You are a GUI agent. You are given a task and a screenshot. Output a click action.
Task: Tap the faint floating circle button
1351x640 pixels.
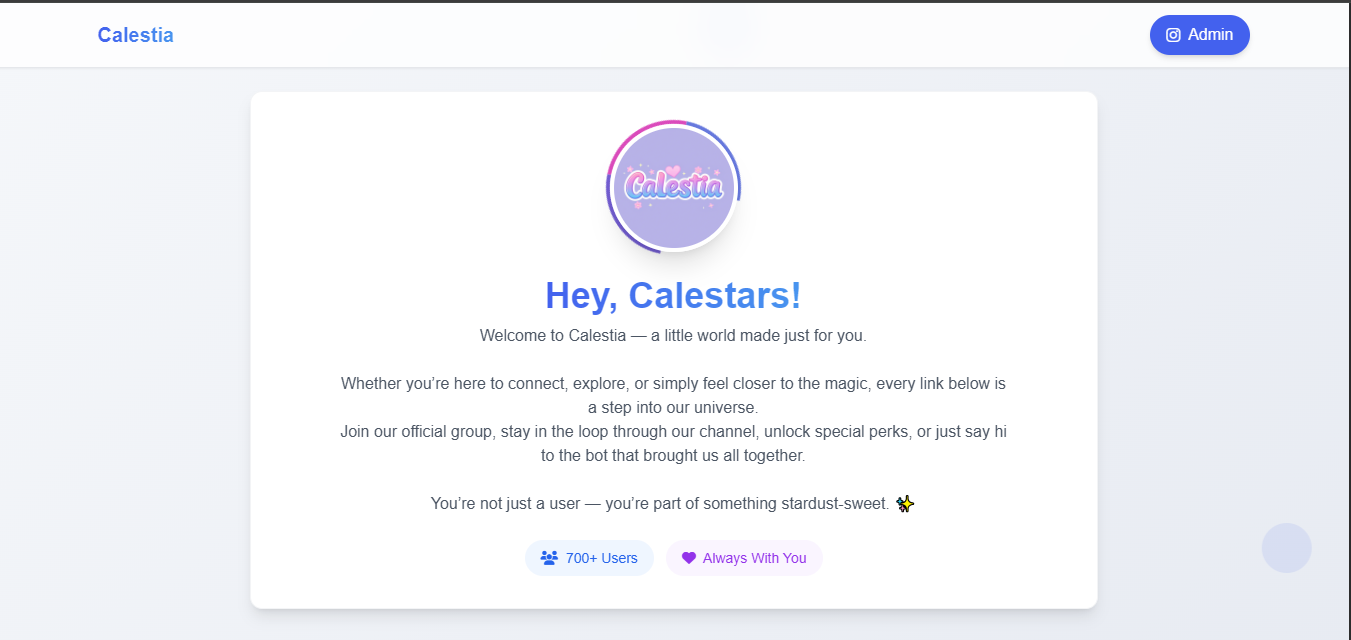coord(1286,548)
